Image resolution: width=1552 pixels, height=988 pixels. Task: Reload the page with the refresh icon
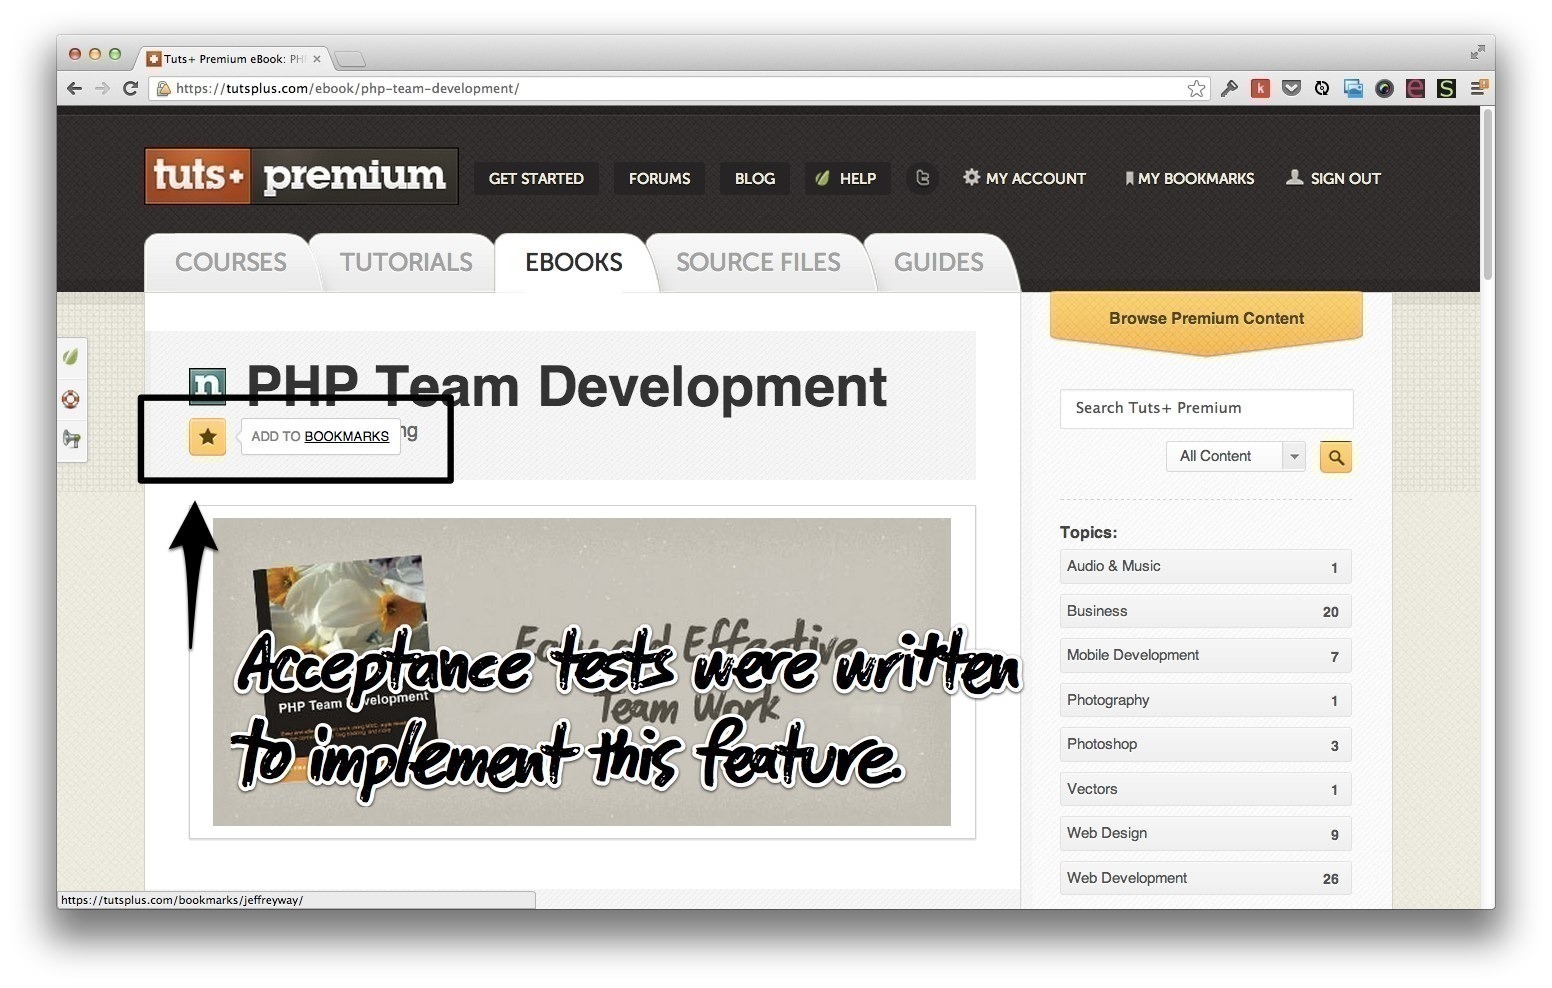coord(130,88)
